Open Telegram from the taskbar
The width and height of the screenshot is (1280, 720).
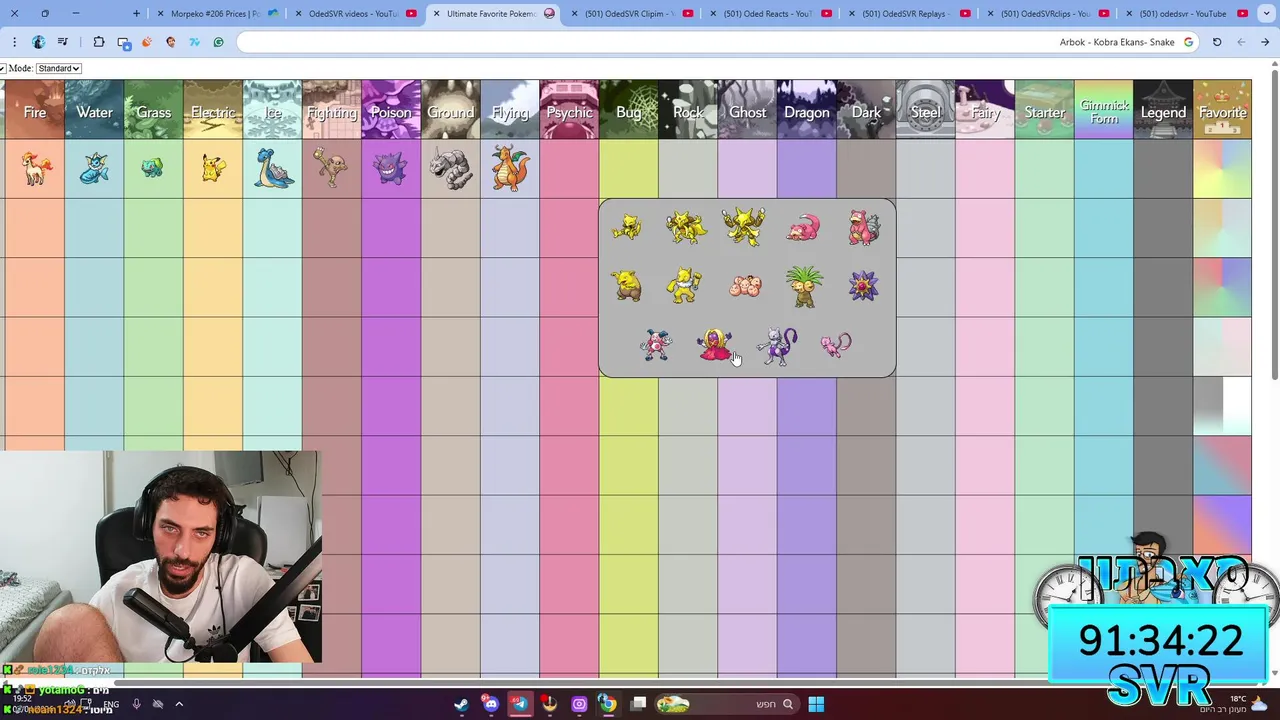(520, 704)
